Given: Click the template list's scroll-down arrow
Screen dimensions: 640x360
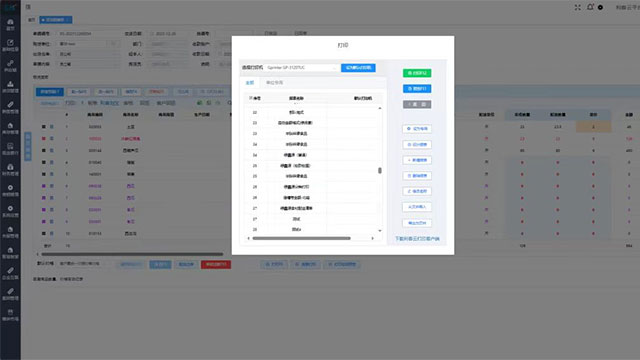Looking at the screenshot, I should click(380, 231).
